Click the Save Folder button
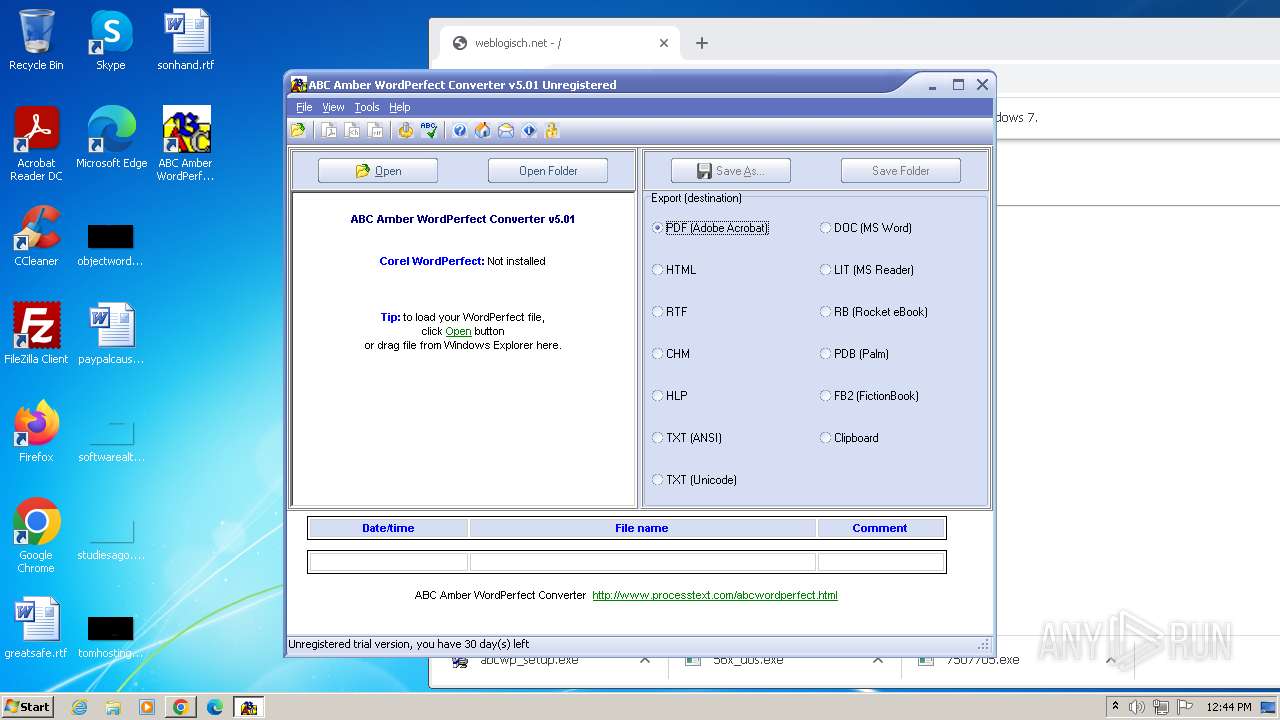Screen dimensions: 1280x720 coord(901,171)
